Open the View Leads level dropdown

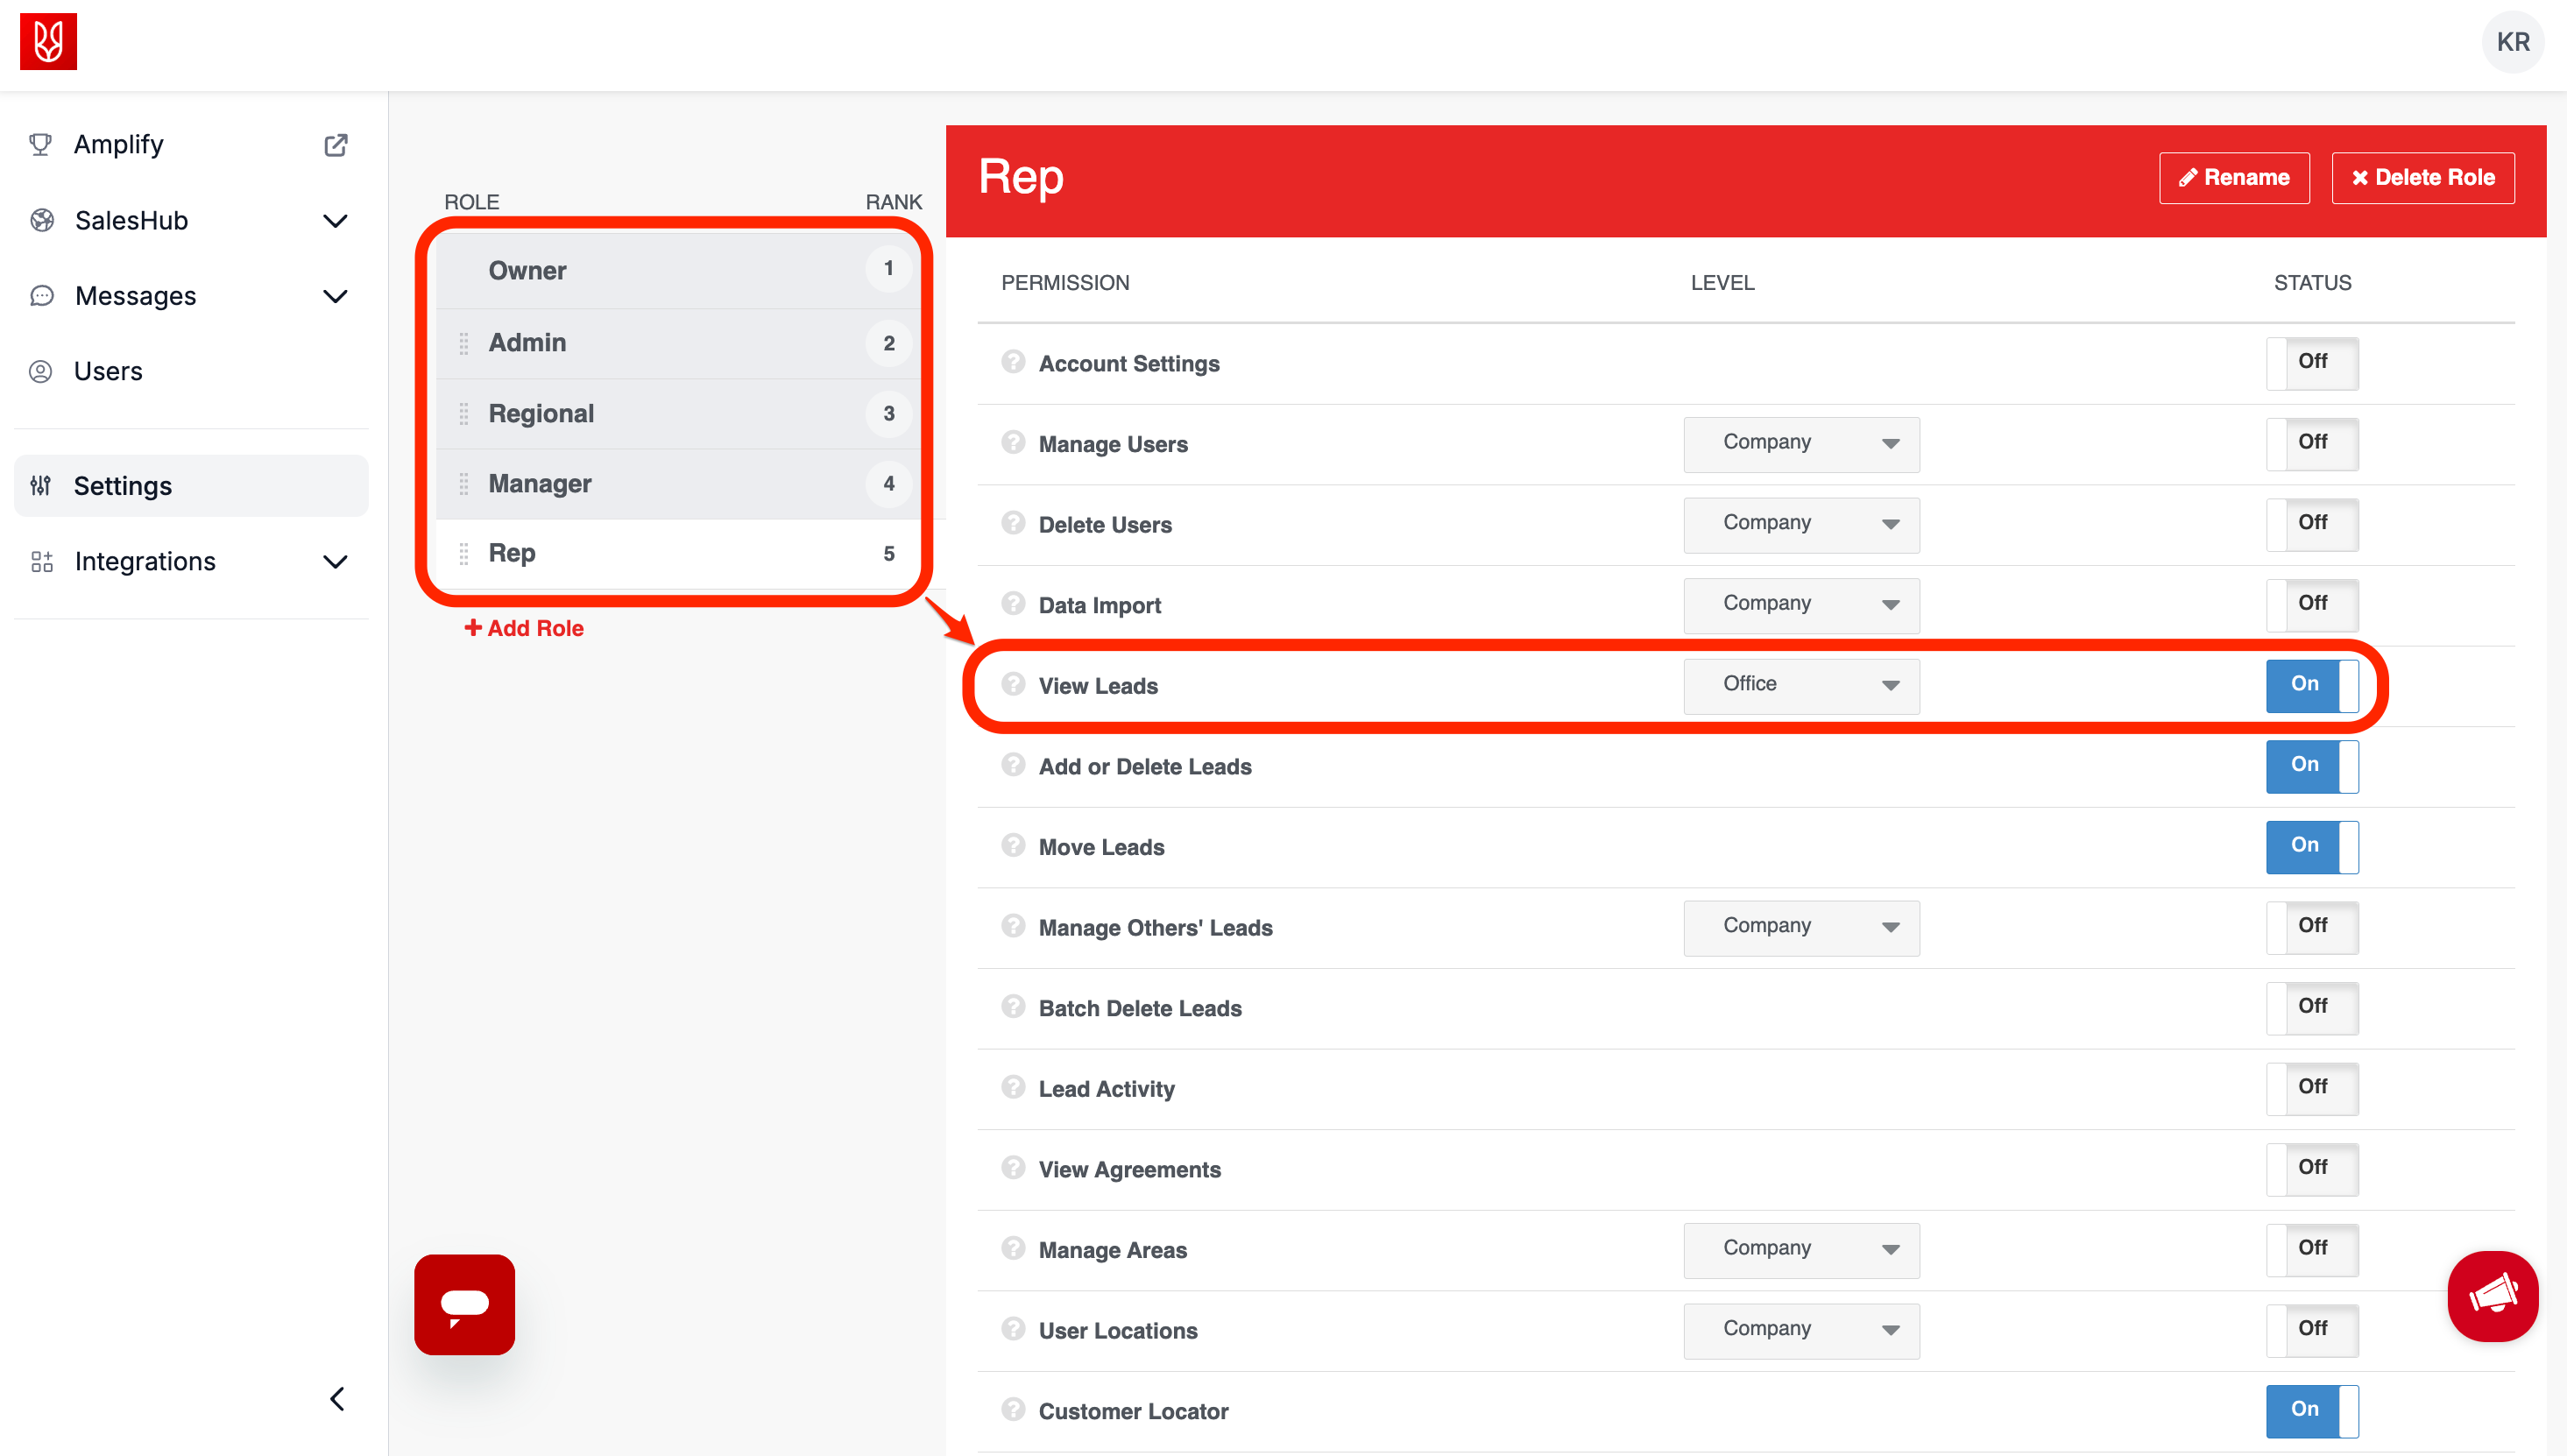tap(1800, 685)
